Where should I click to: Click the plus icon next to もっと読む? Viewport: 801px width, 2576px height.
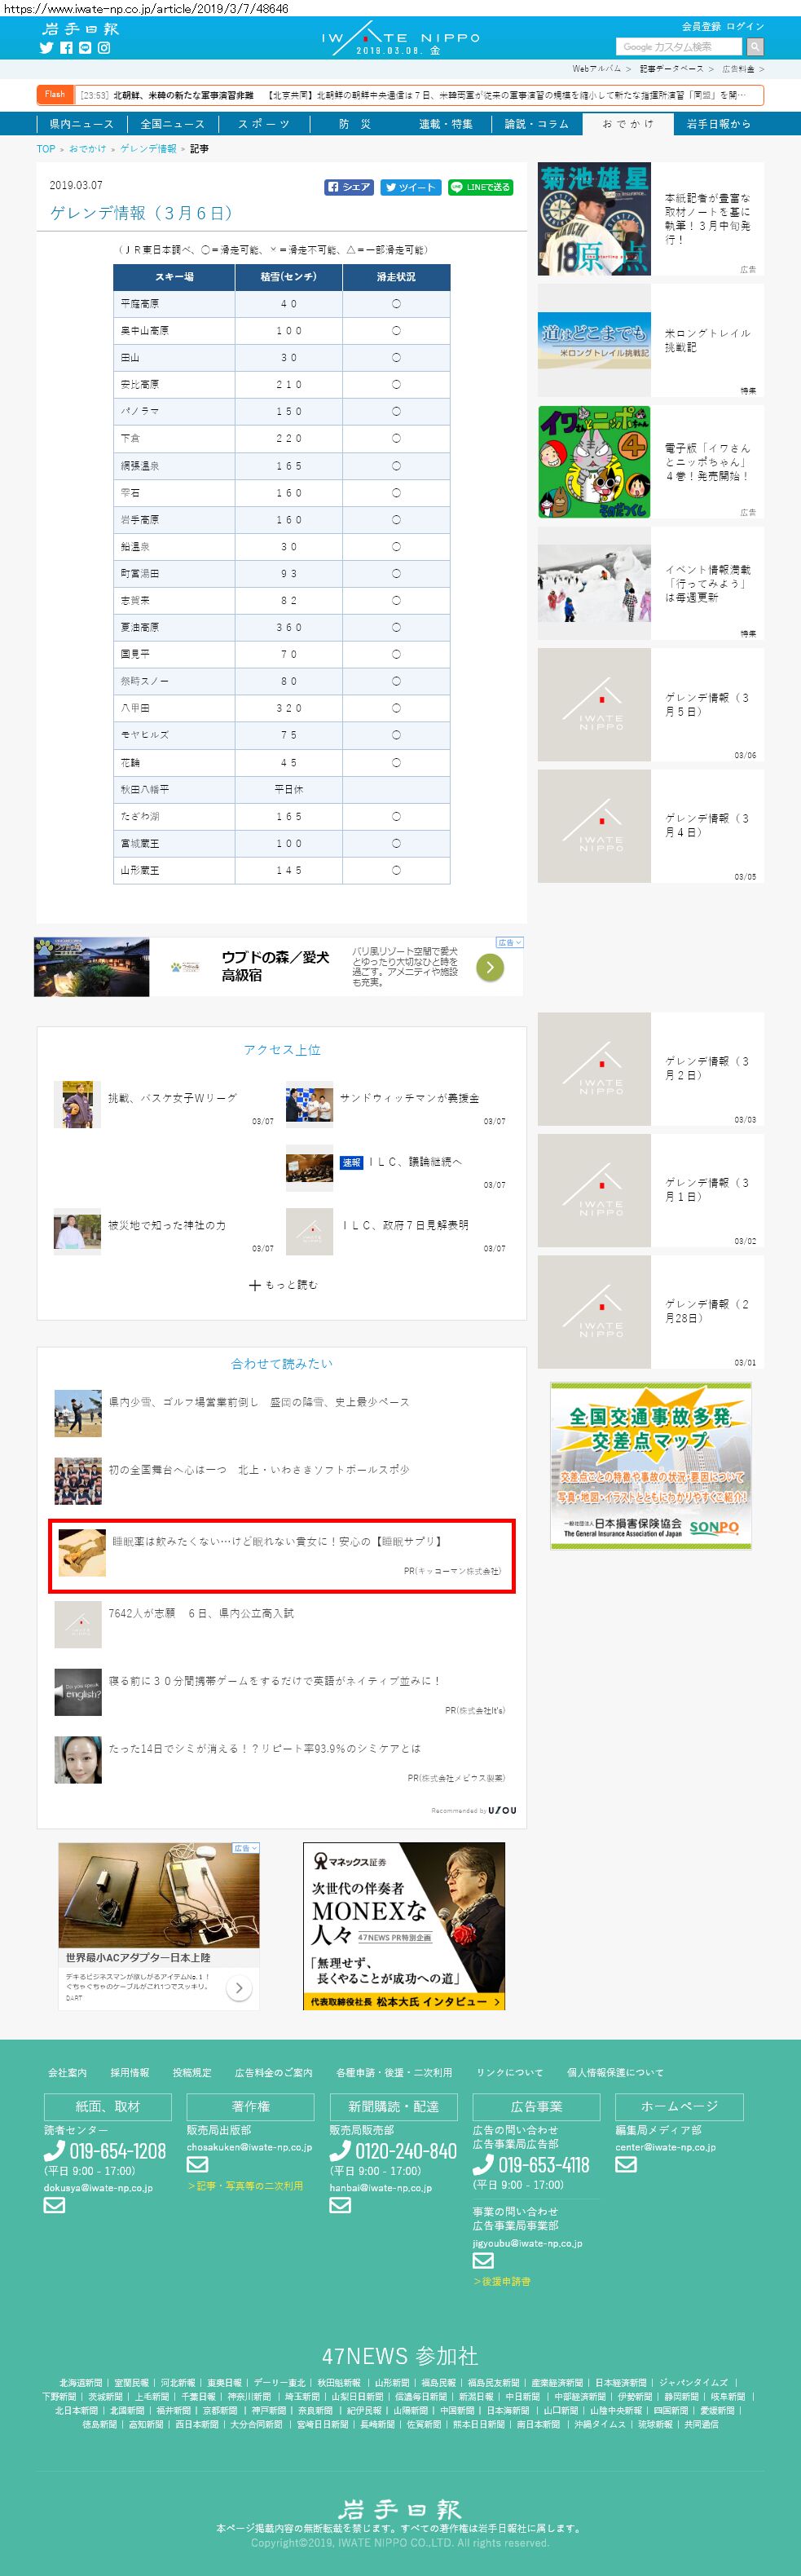[x=255, y=1285]
